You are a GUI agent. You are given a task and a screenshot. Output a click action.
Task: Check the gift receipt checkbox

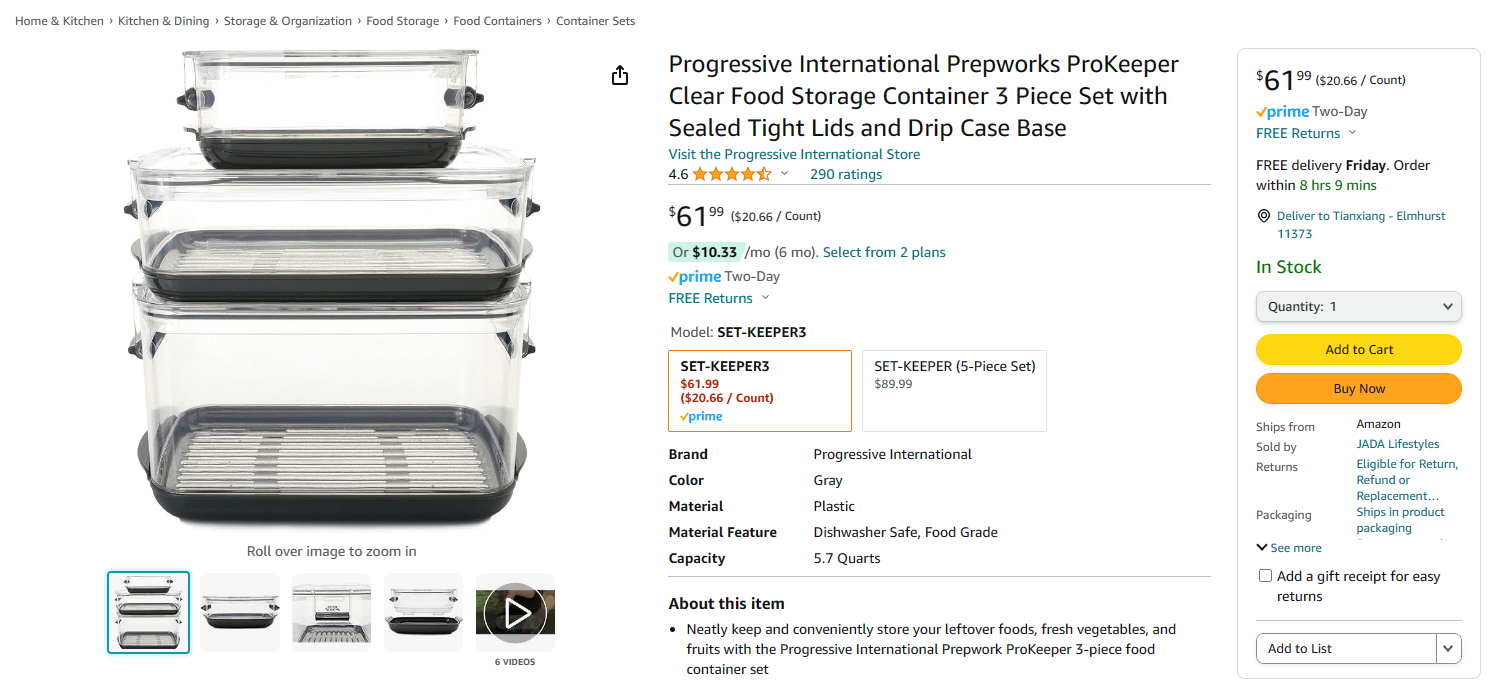pos(1265,576)
